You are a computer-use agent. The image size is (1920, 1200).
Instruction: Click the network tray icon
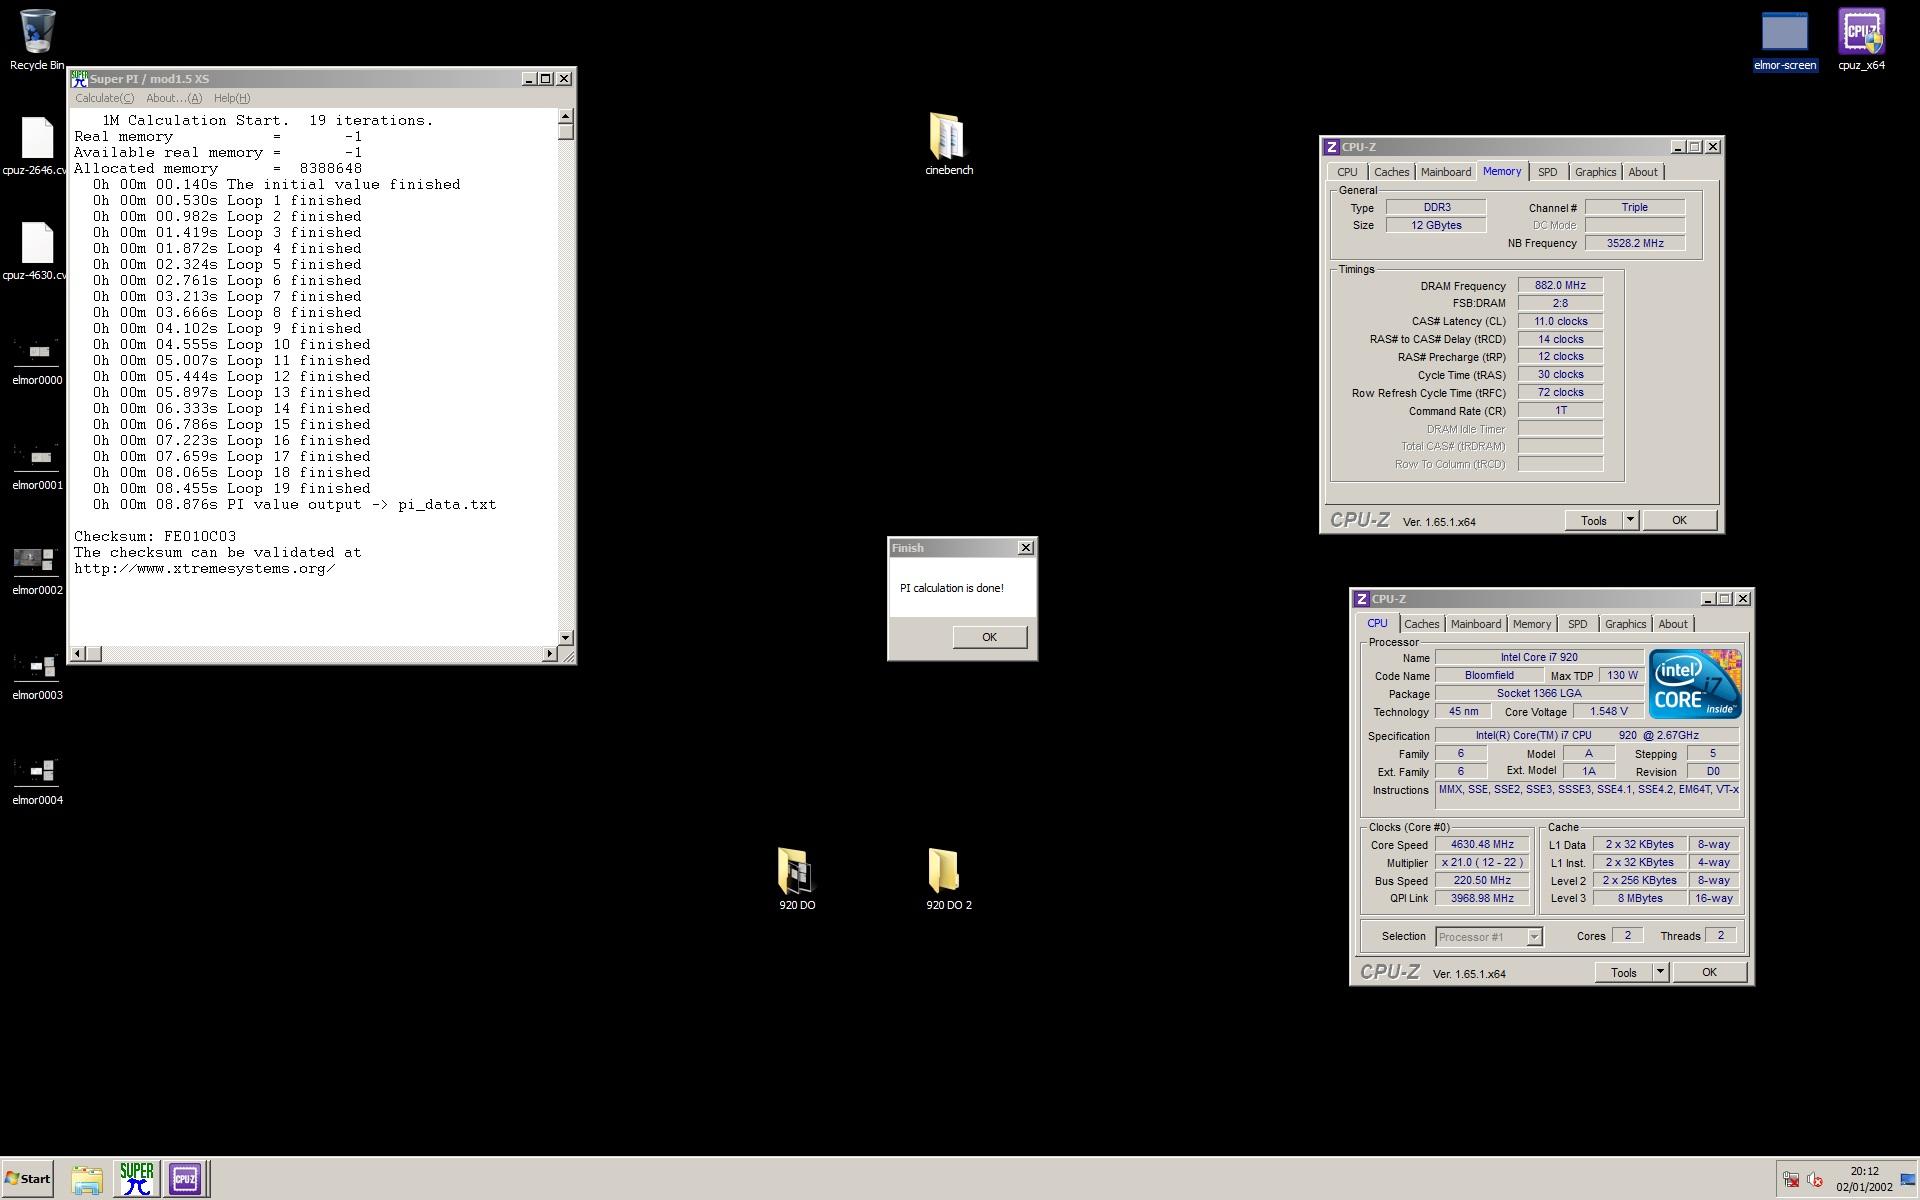pyautogui.click(x=1791, y=1180)
